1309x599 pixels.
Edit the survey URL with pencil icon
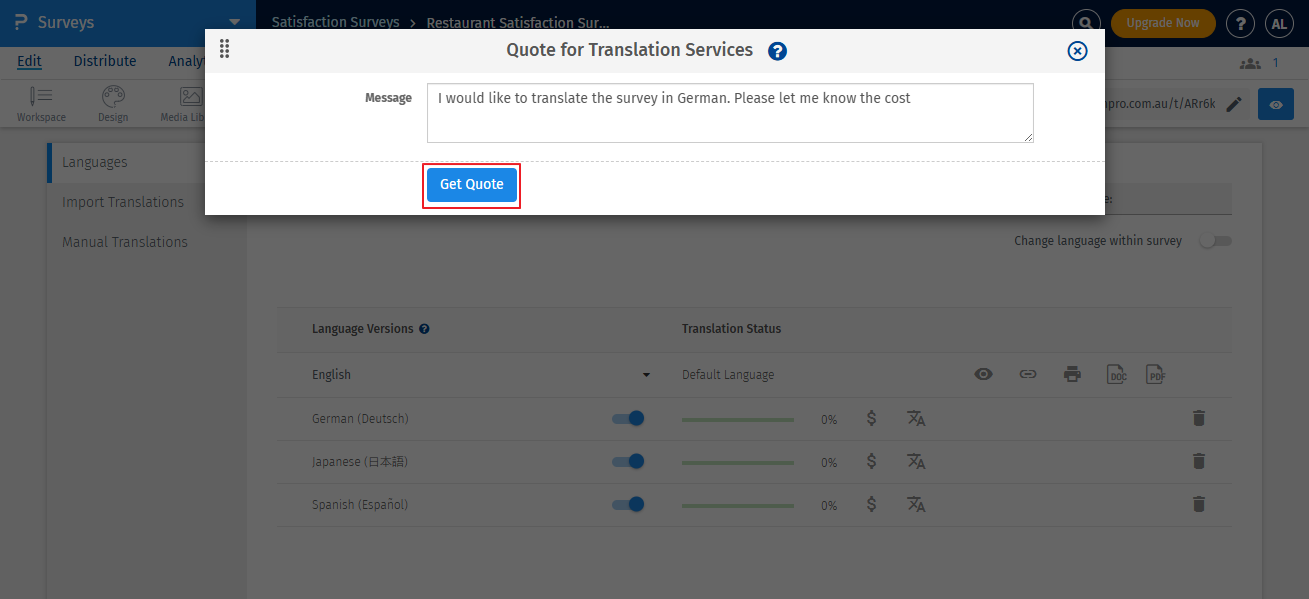point(1234,104)
